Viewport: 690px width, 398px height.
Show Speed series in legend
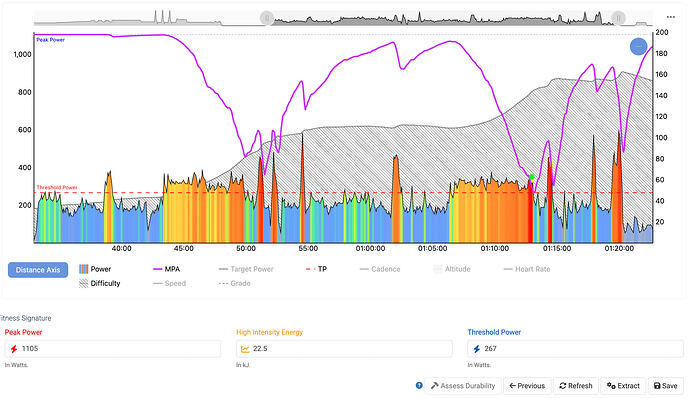pos(169,283)
